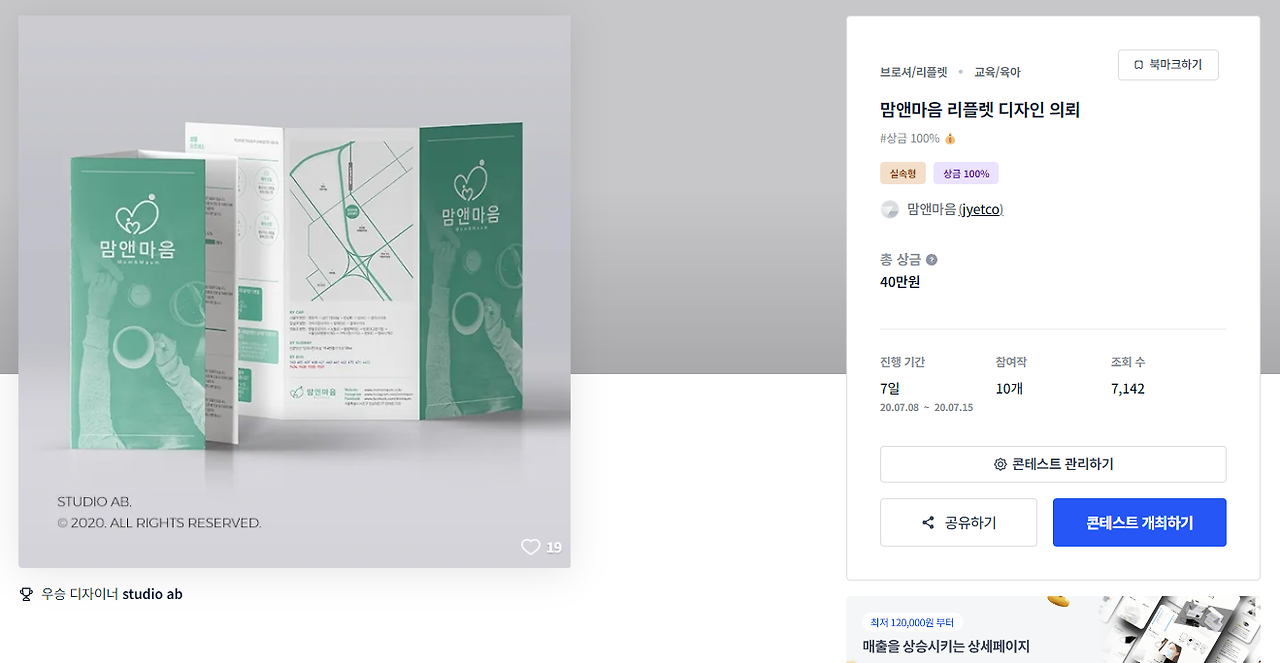This screenshot has height=663, width=1280.
Task: Open winning designer studio ab profile
Action: (x=152, y=594)
